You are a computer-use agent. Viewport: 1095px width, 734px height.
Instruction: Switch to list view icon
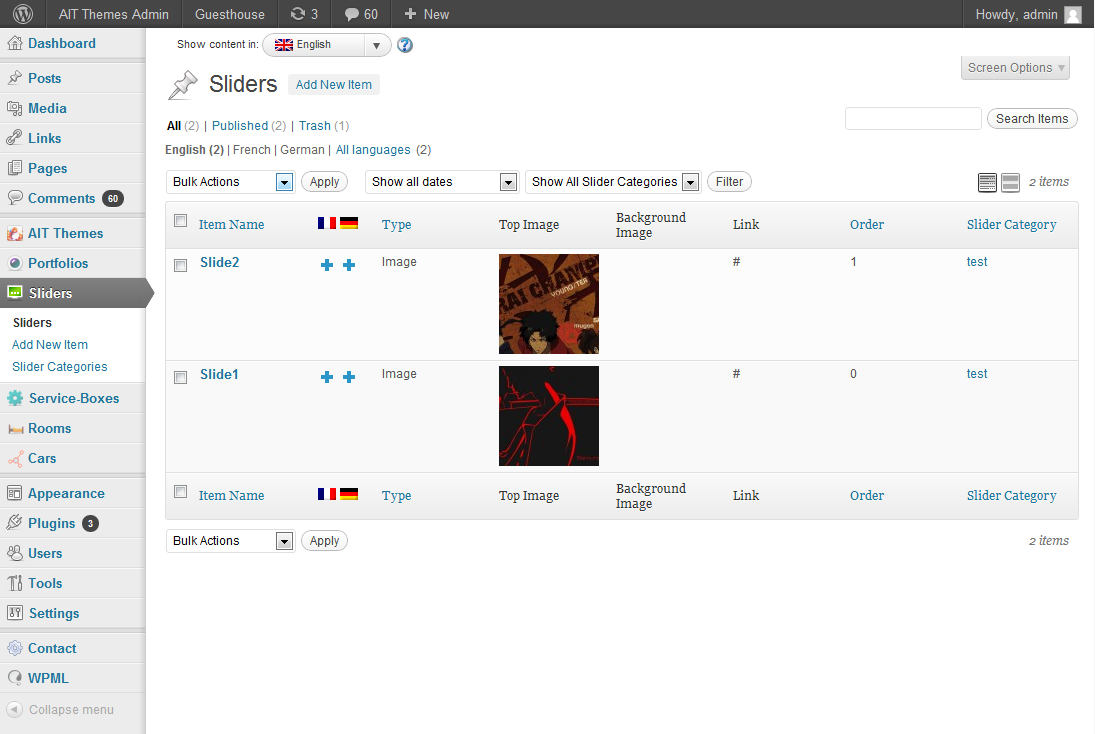click(x=987, y=182)
